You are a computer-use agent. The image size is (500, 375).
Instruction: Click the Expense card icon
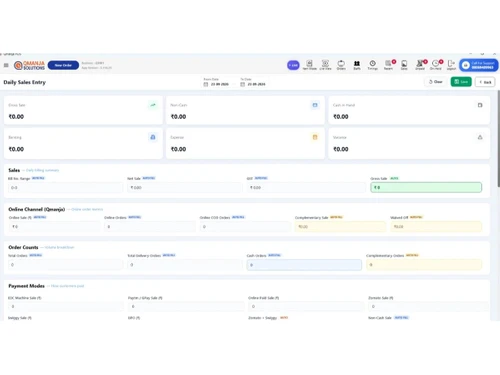(x=315, y=137)
